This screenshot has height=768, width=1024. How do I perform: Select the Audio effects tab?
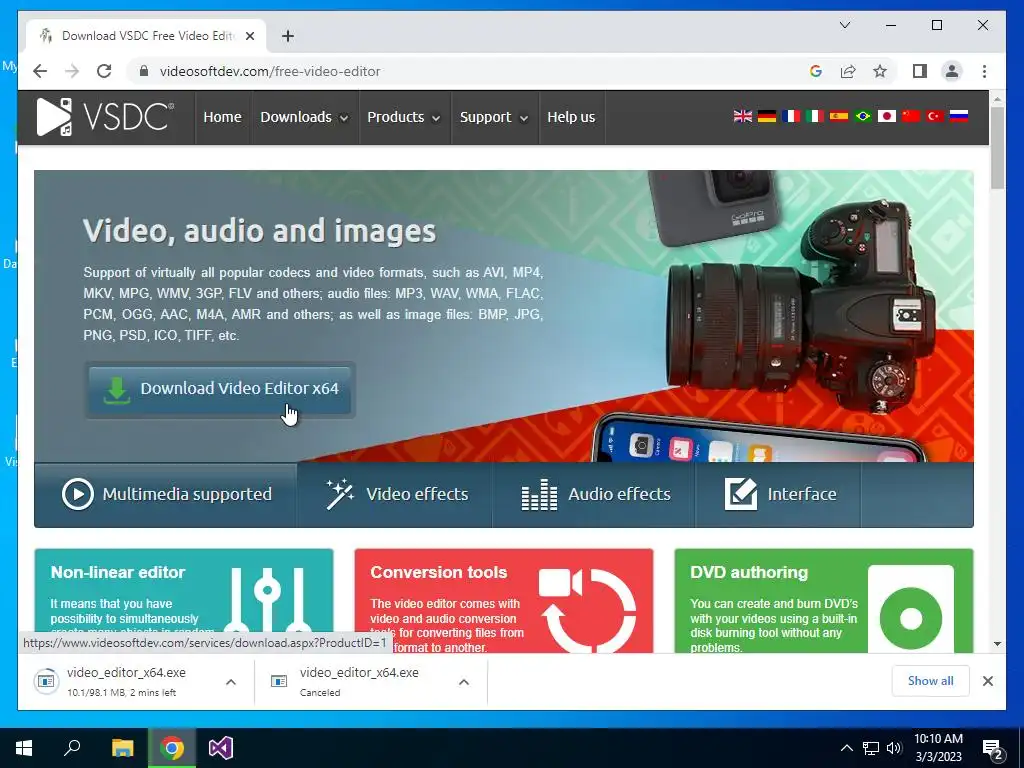click(594, 494)
